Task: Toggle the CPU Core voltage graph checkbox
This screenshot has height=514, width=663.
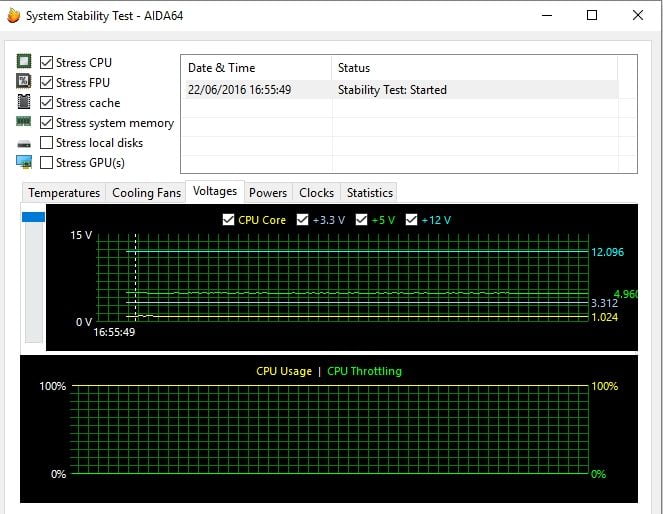Action: tap(228, 220)
